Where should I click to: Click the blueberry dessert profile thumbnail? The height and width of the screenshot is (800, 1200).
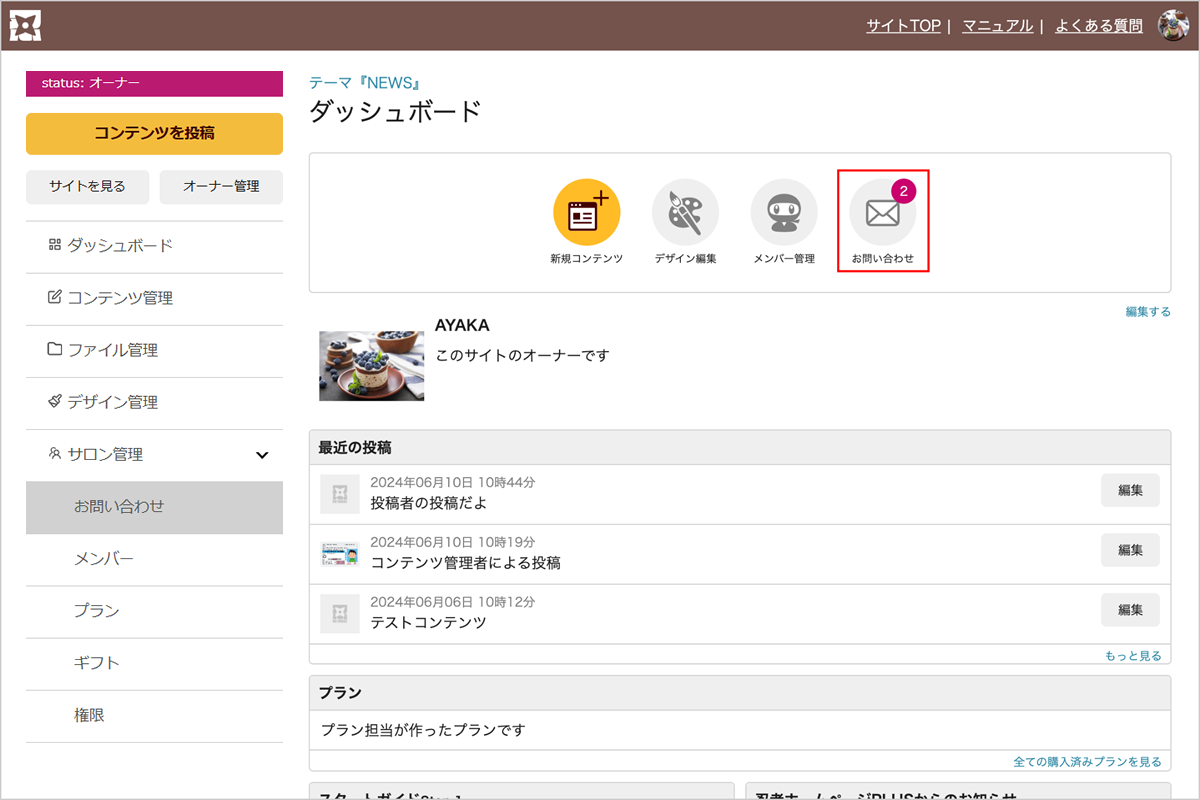[x=371, y=366]
